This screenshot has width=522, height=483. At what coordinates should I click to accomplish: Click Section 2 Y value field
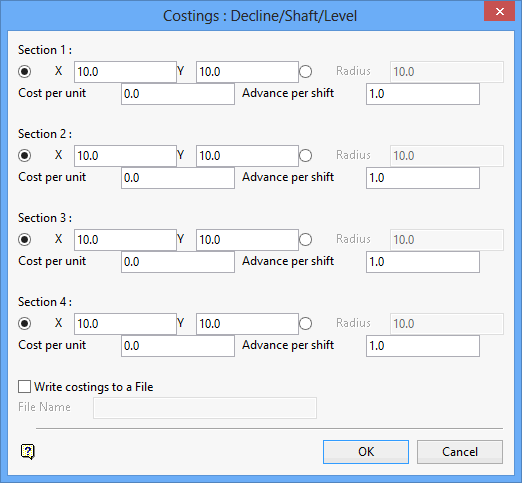pyautogui.click(x=247, y=156)
